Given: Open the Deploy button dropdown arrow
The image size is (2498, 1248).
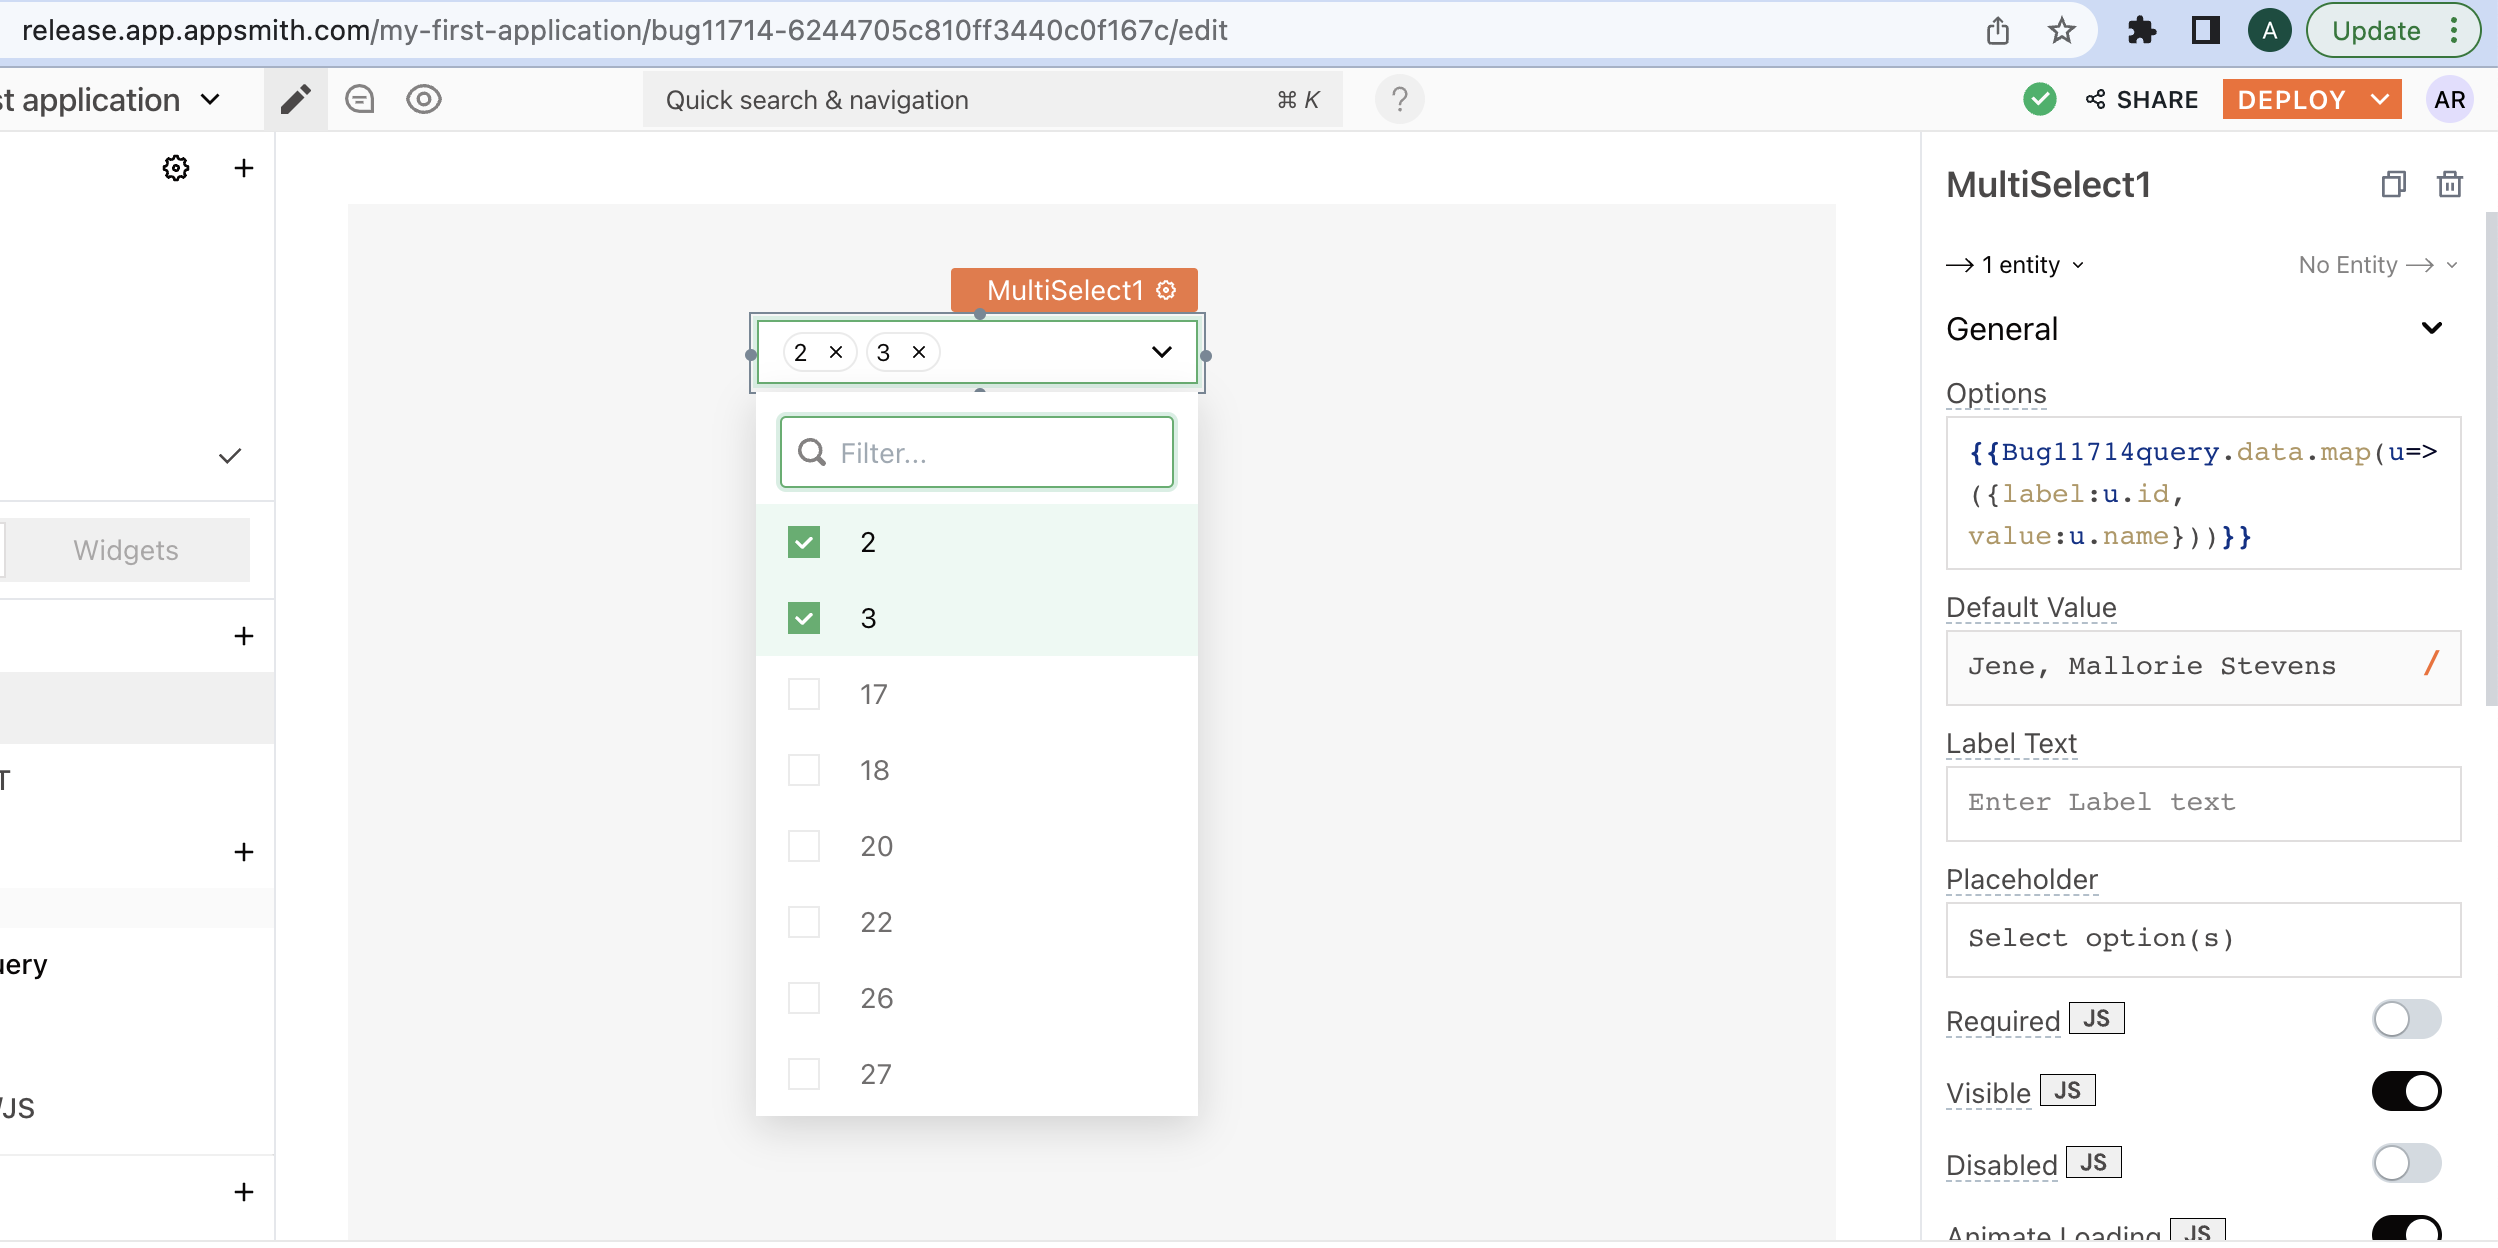Looking at the screenshot, I should [2381, 99].
